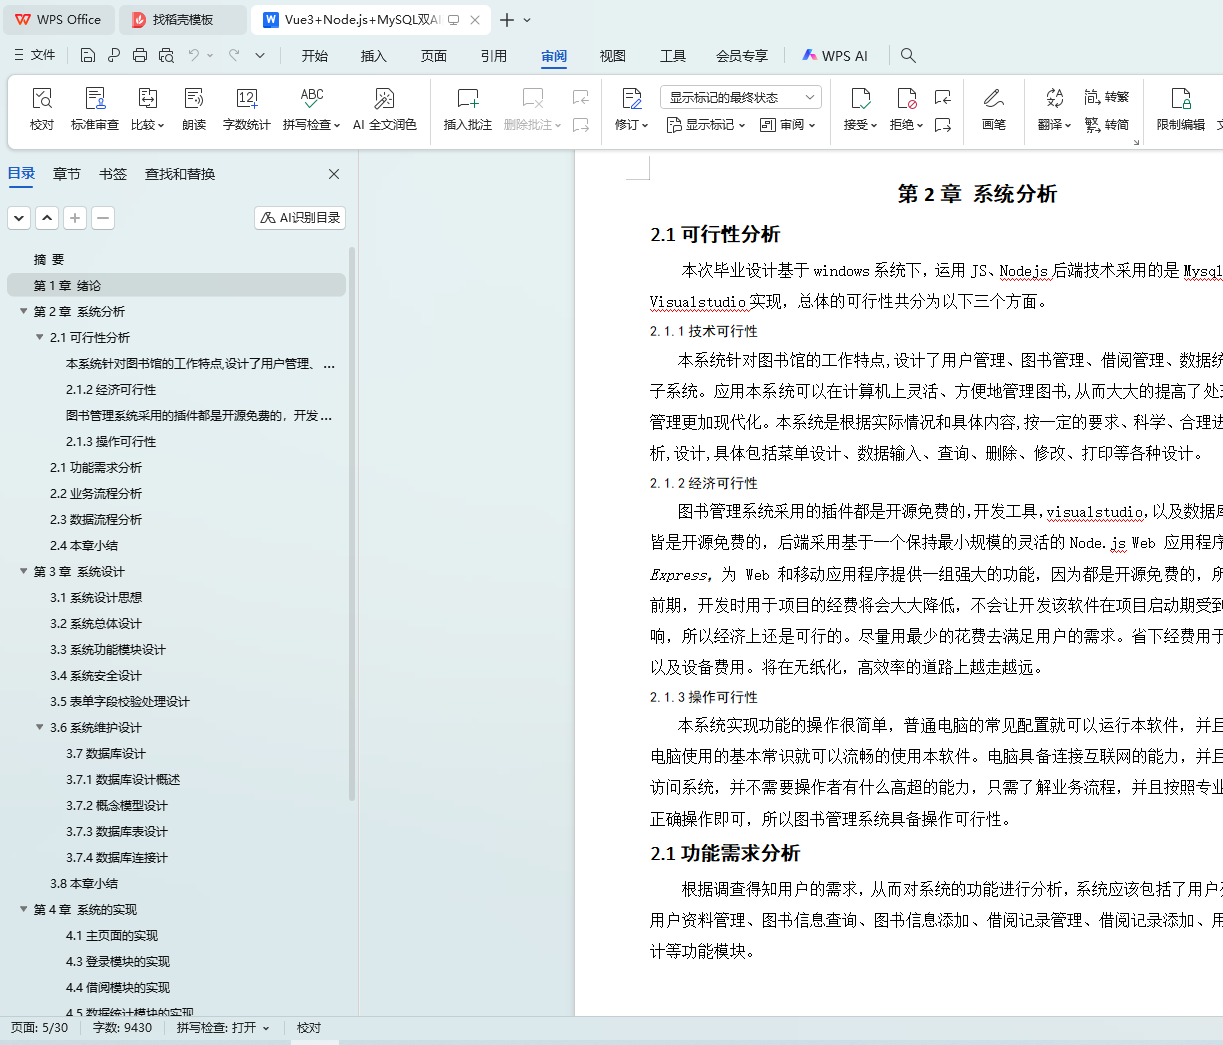
Task: Switch to the 找稻壳模板 window tab
Action: [x=182, y=20]
